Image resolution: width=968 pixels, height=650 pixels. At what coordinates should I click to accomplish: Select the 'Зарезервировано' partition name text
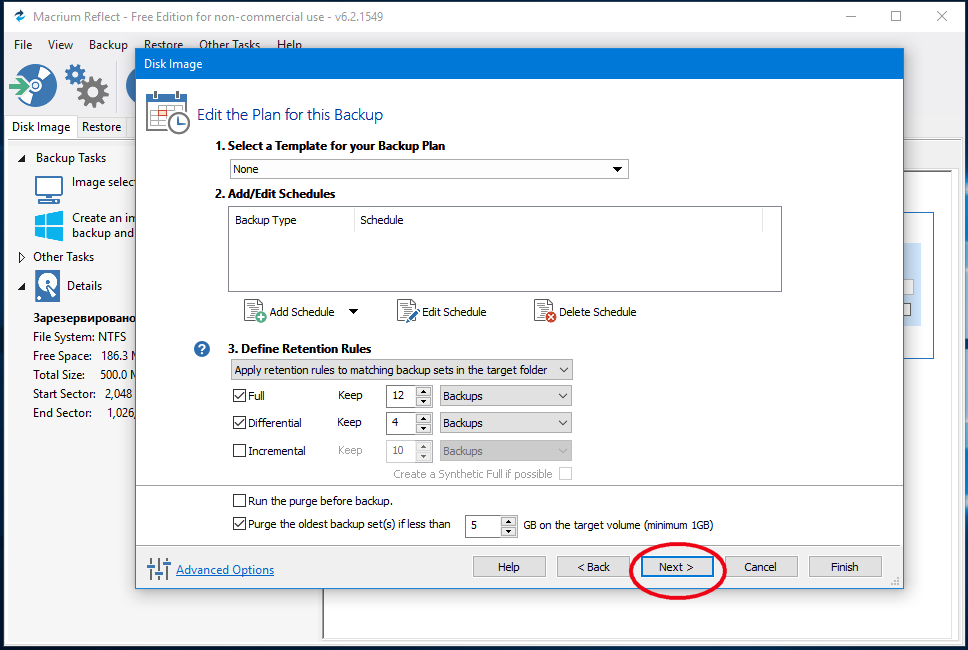click(84, 318)
